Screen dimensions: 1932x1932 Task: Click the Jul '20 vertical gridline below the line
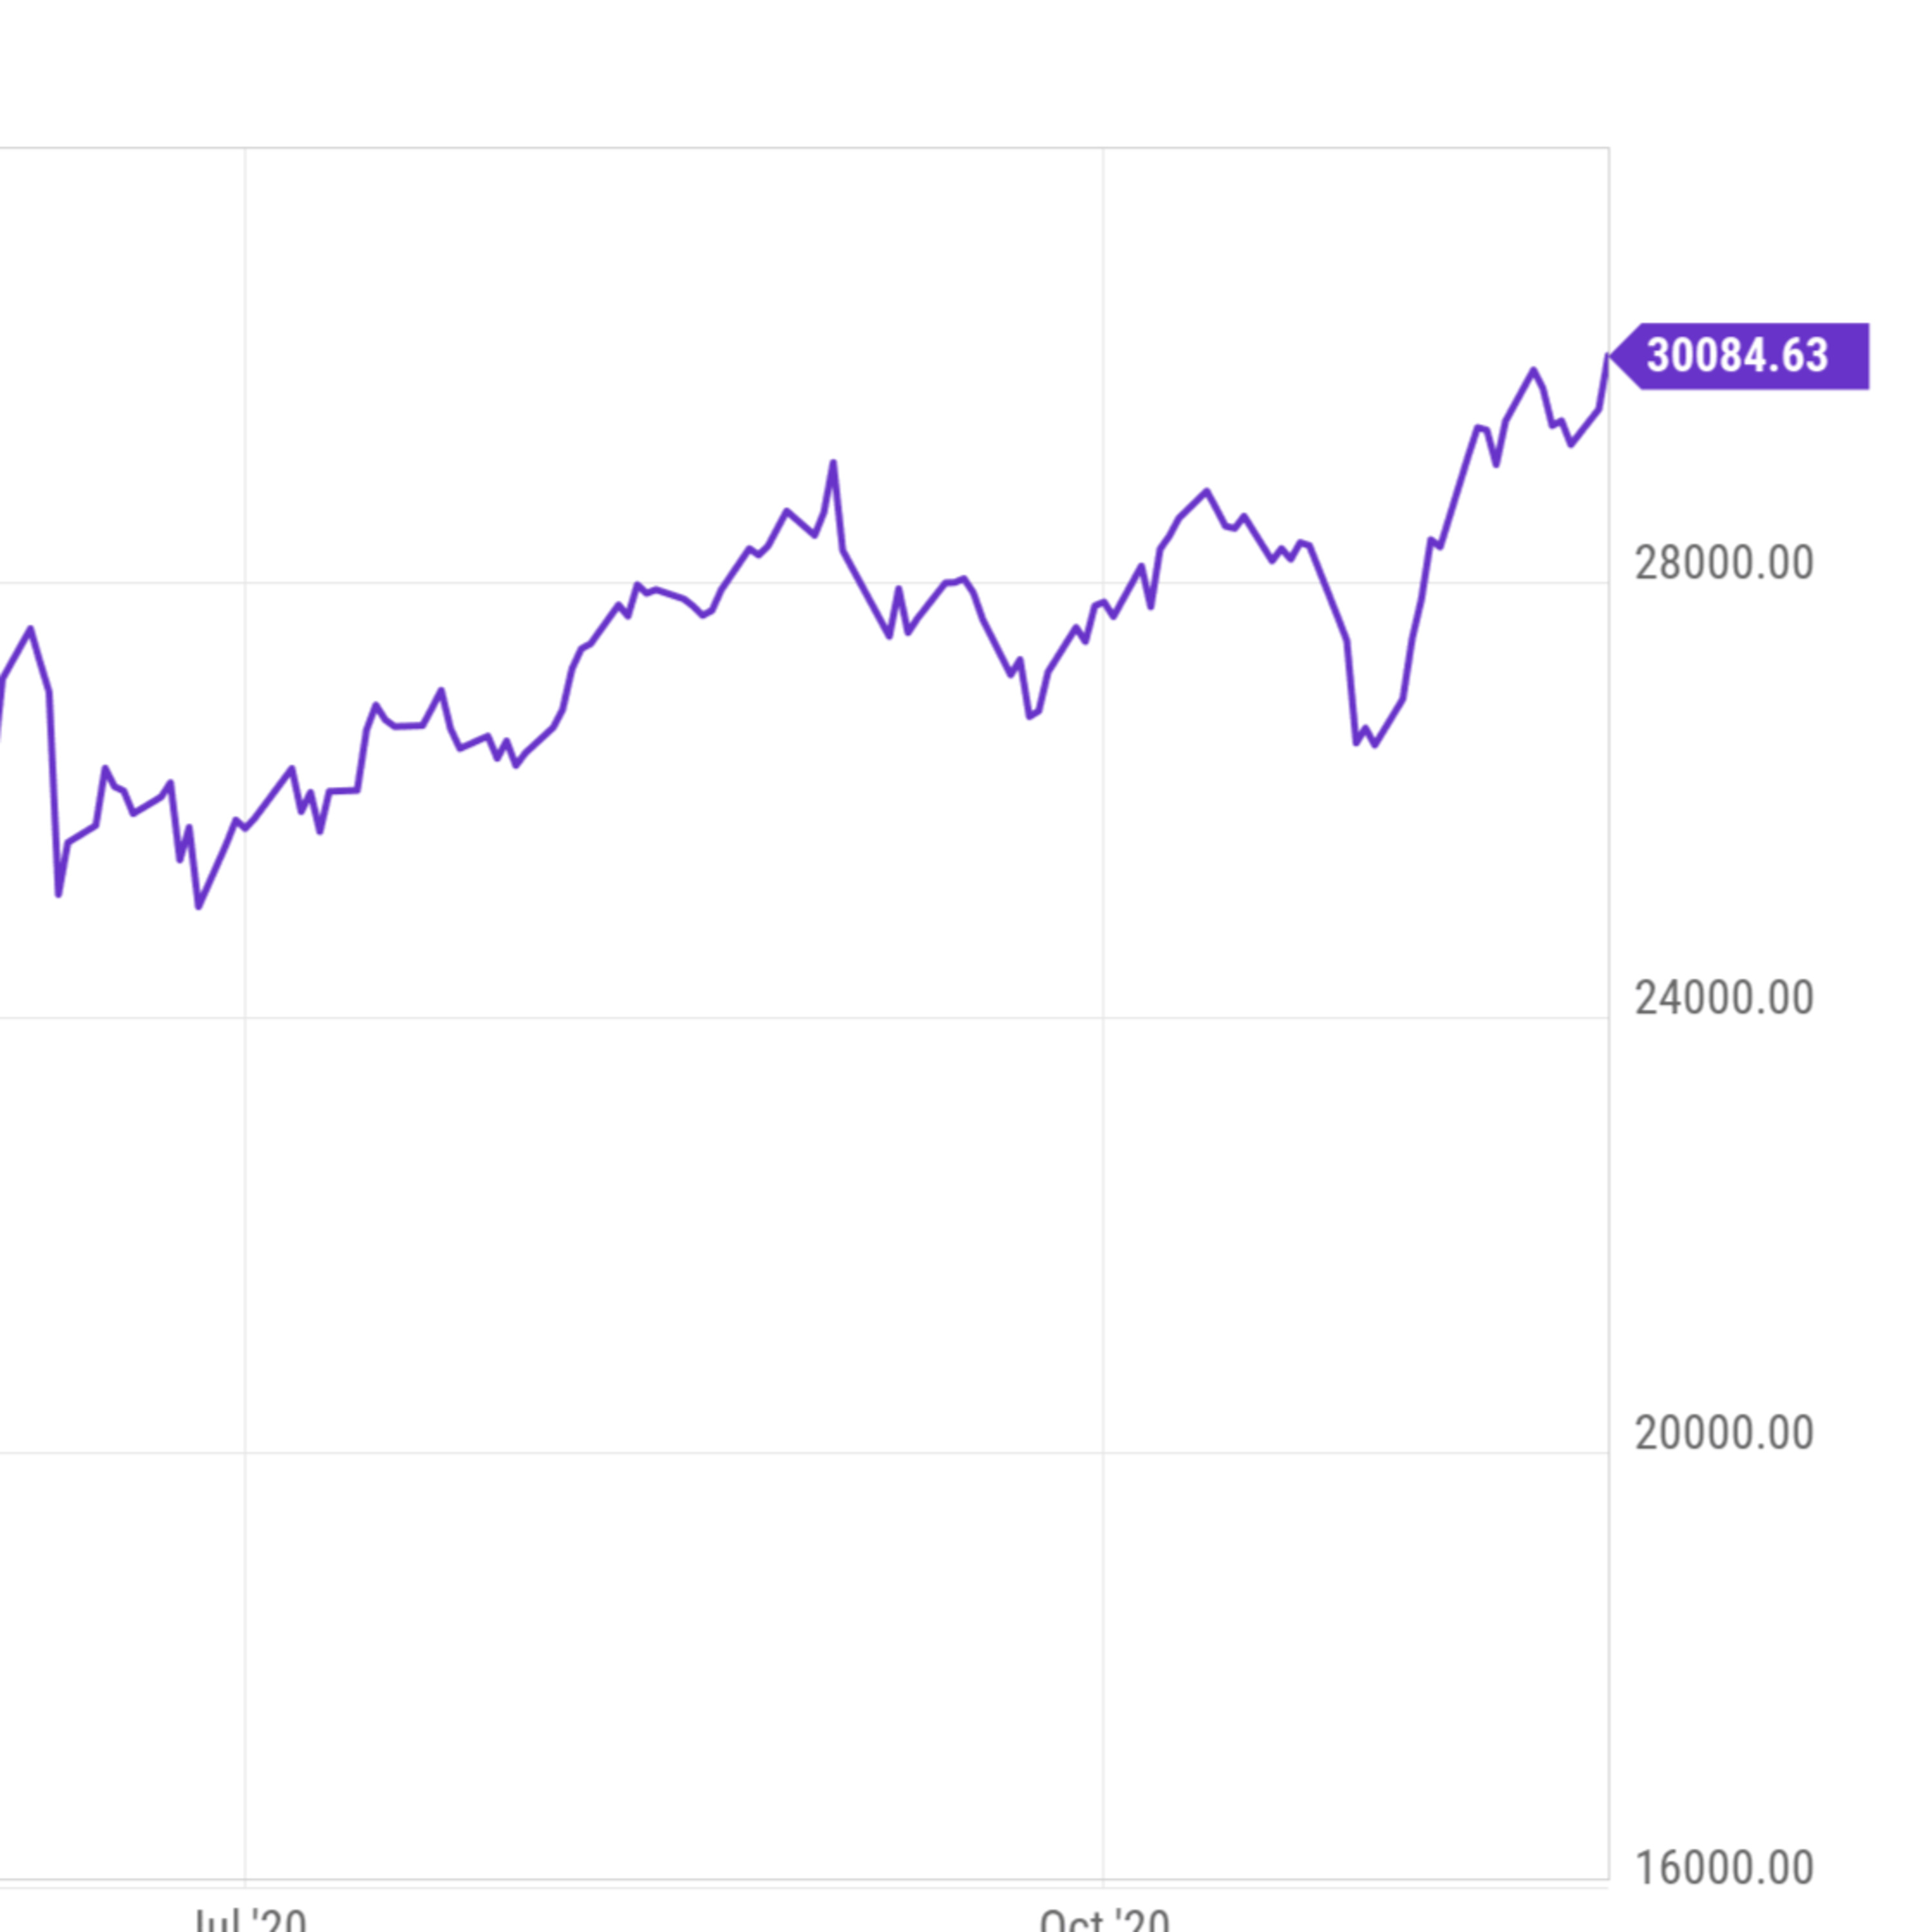click(245, 1300)
